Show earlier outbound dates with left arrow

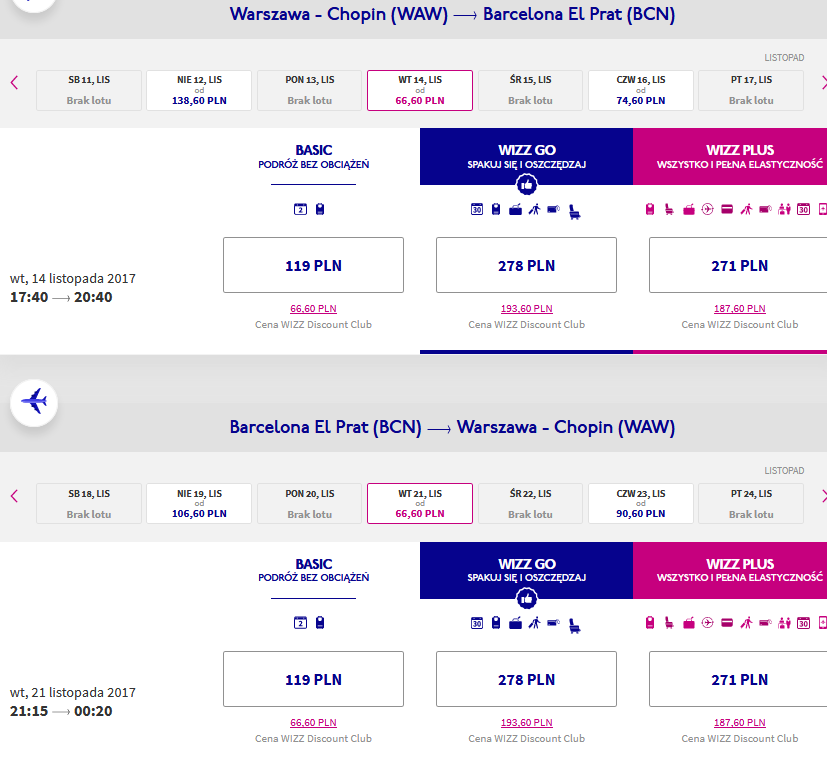click(x=15, y=83)
